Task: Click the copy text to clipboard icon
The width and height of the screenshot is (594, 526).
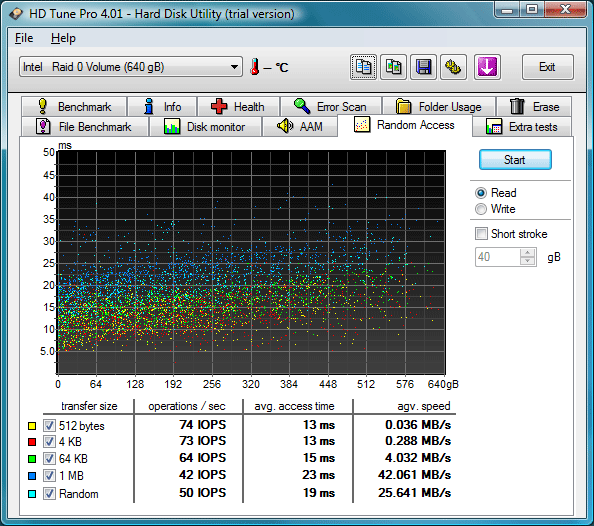Action: 363,67
